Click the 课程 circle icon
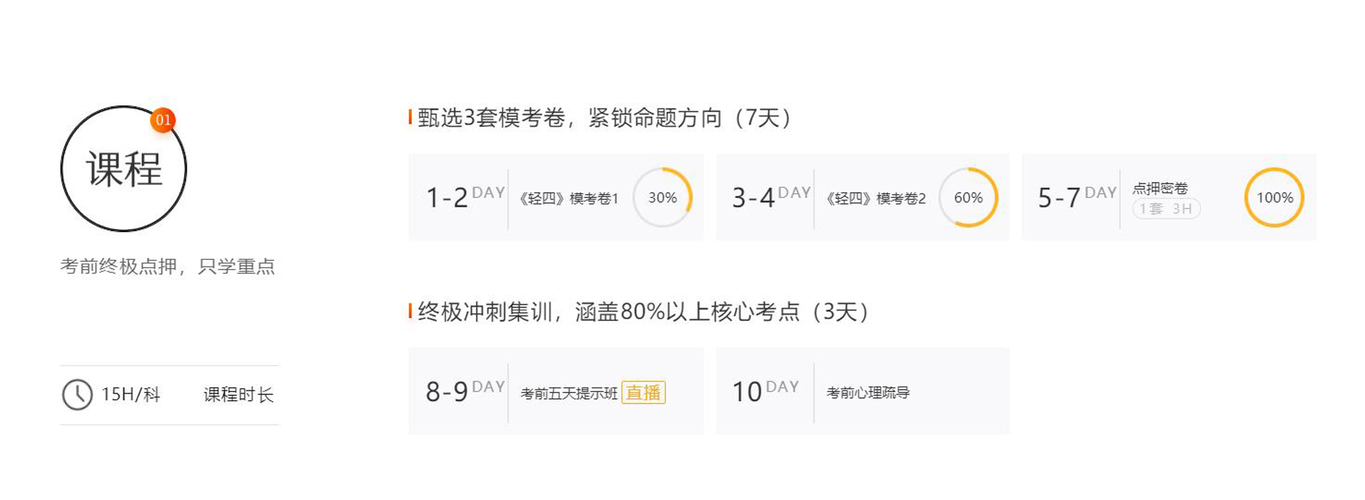This screenshot has width=1365, height=500. point(124,169)
